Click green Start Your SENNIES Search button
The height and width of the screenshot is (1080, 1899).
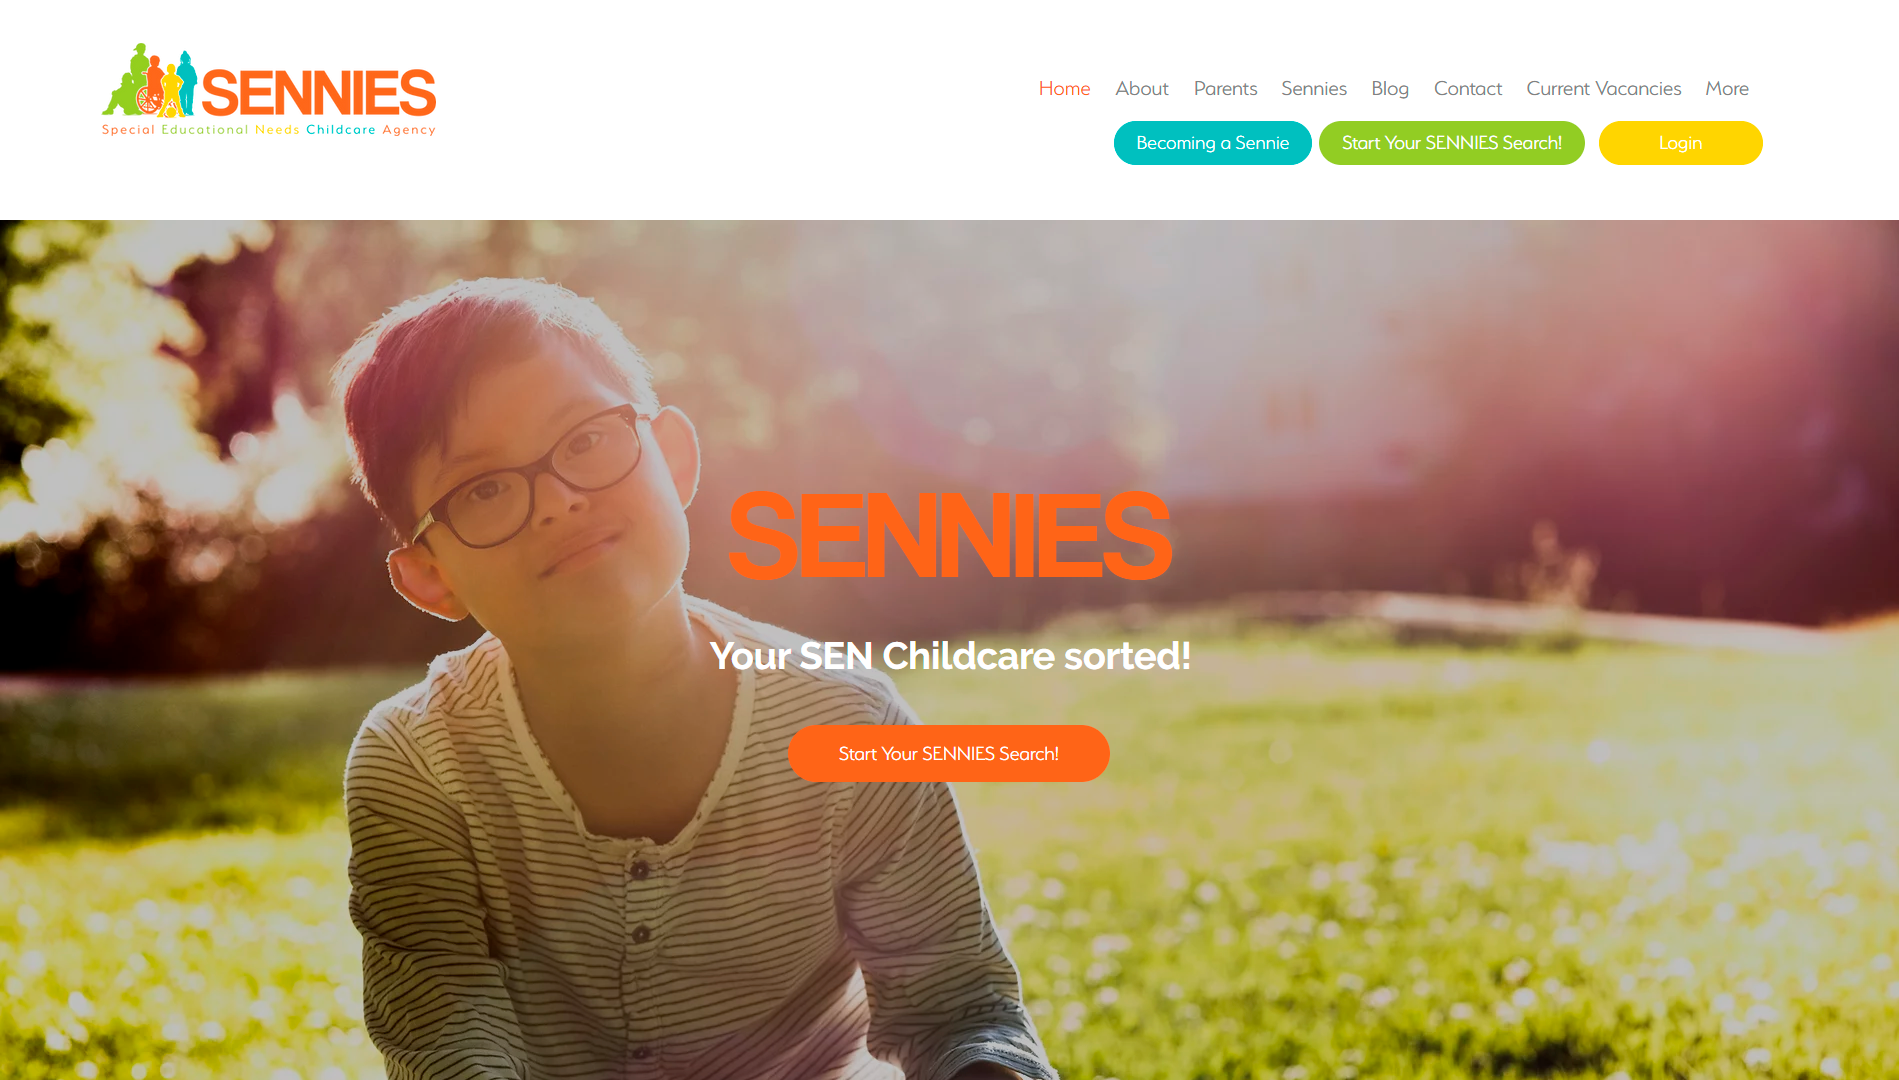pyautogui.click(x=1452, y=143)
